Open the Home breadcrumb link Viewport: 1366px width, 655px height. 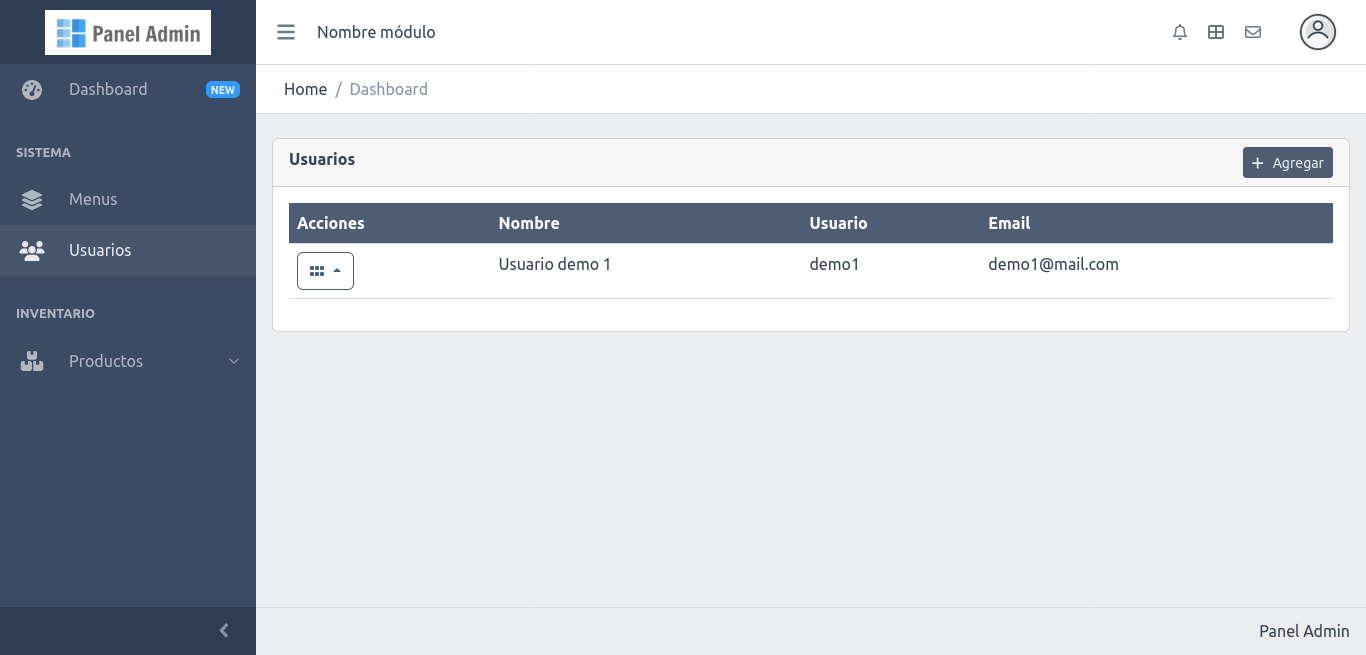[x=305, y=89]
